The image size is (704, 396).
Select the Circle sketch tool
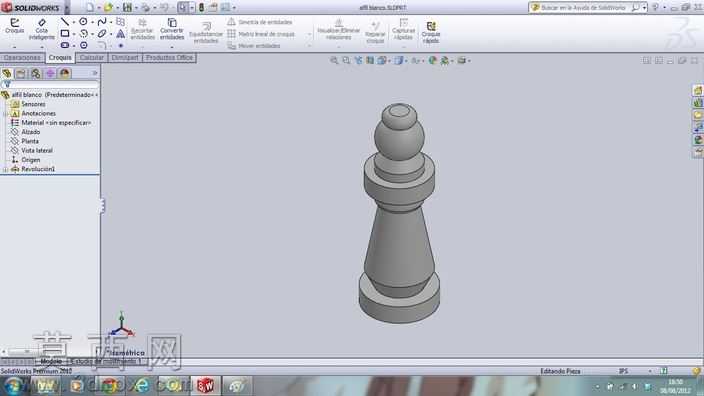point(84,22)
